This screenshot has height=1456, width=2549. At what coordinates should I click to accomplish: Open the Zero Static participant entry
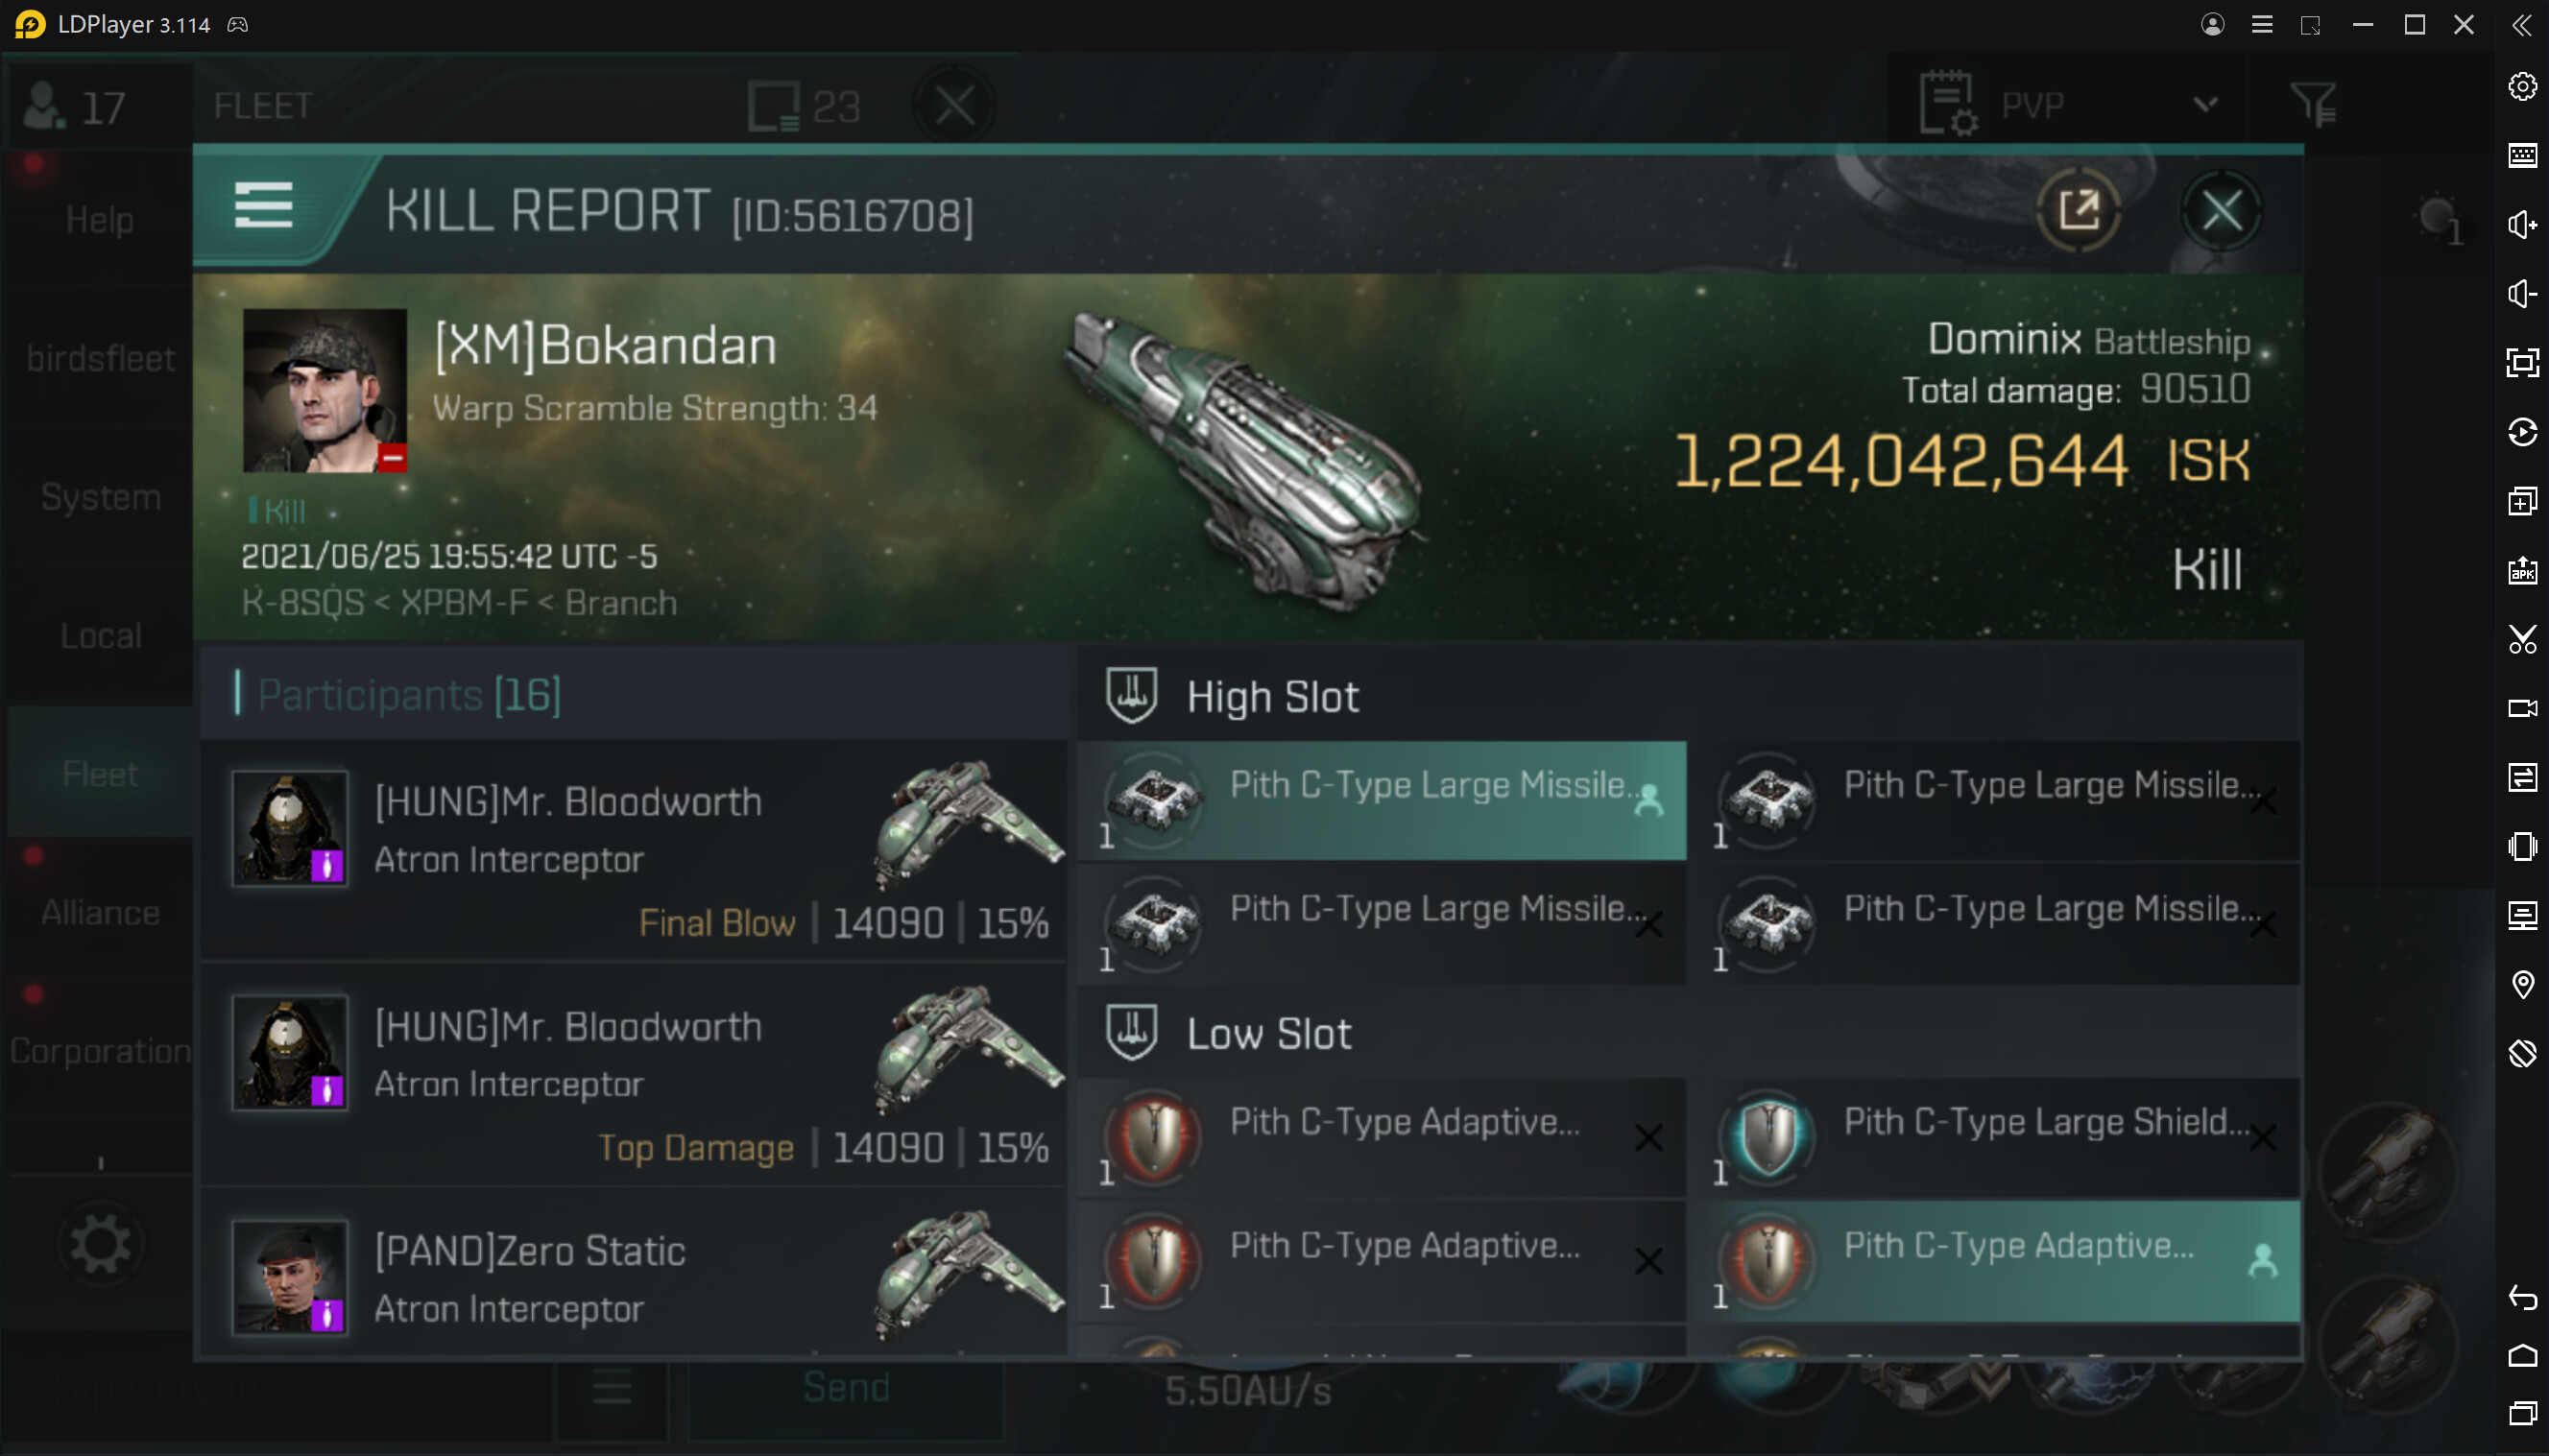pos(634,1278)
